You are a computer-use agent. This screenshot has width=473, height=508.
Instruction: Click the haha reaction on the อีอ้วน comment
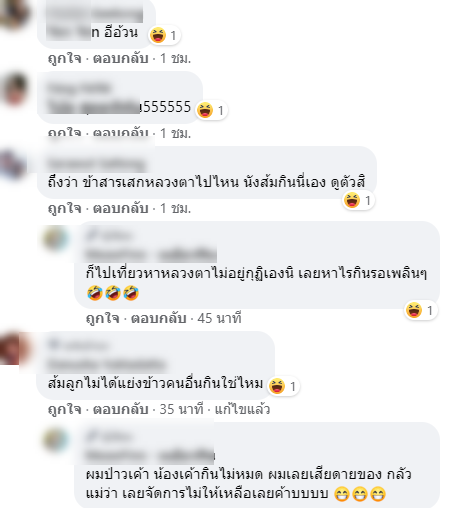164,35
